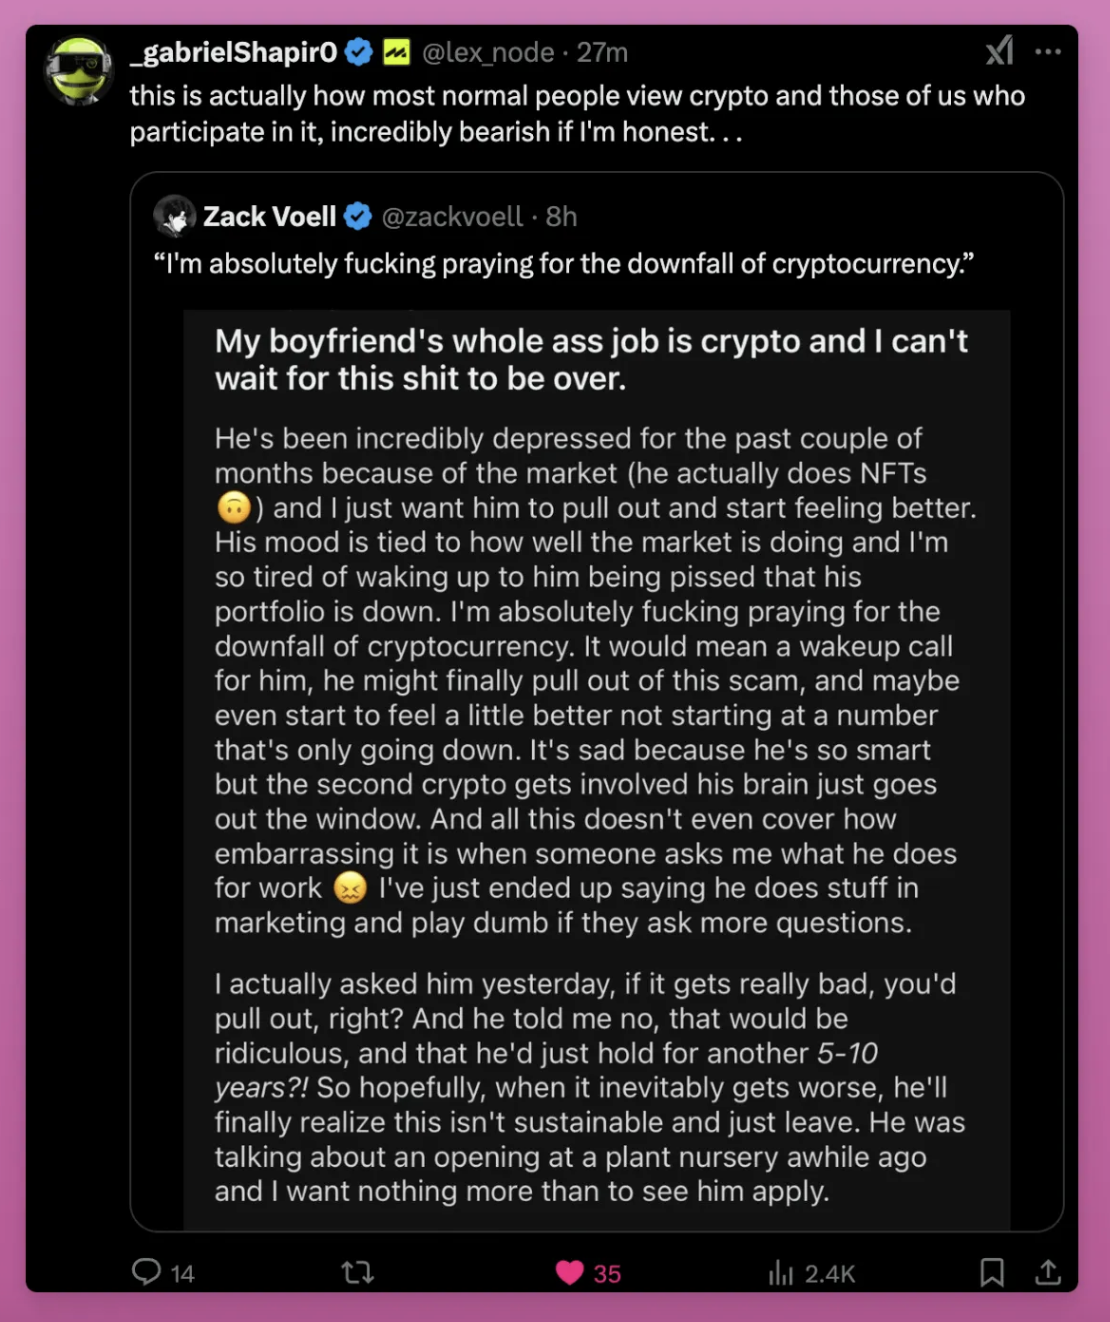The image size is (1110, 1322).
Task: Click the yellow affiliate badge next to name
Action: pyautogui.click(x=396, y=52)
